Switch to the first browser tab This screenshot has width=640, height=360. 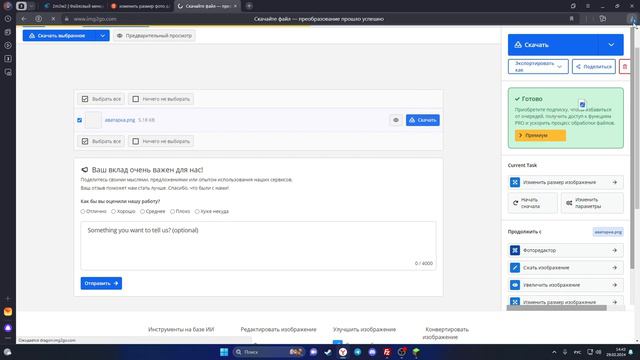pos(74,6)
